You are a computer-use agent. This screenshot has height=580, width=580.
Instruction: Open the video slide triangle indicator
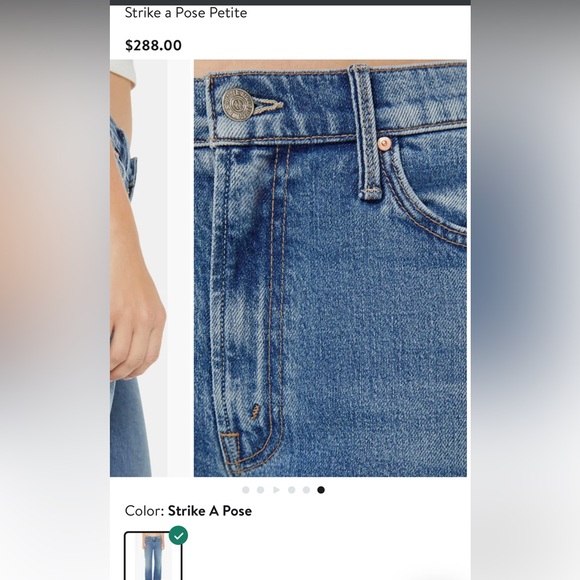(276, 490)
